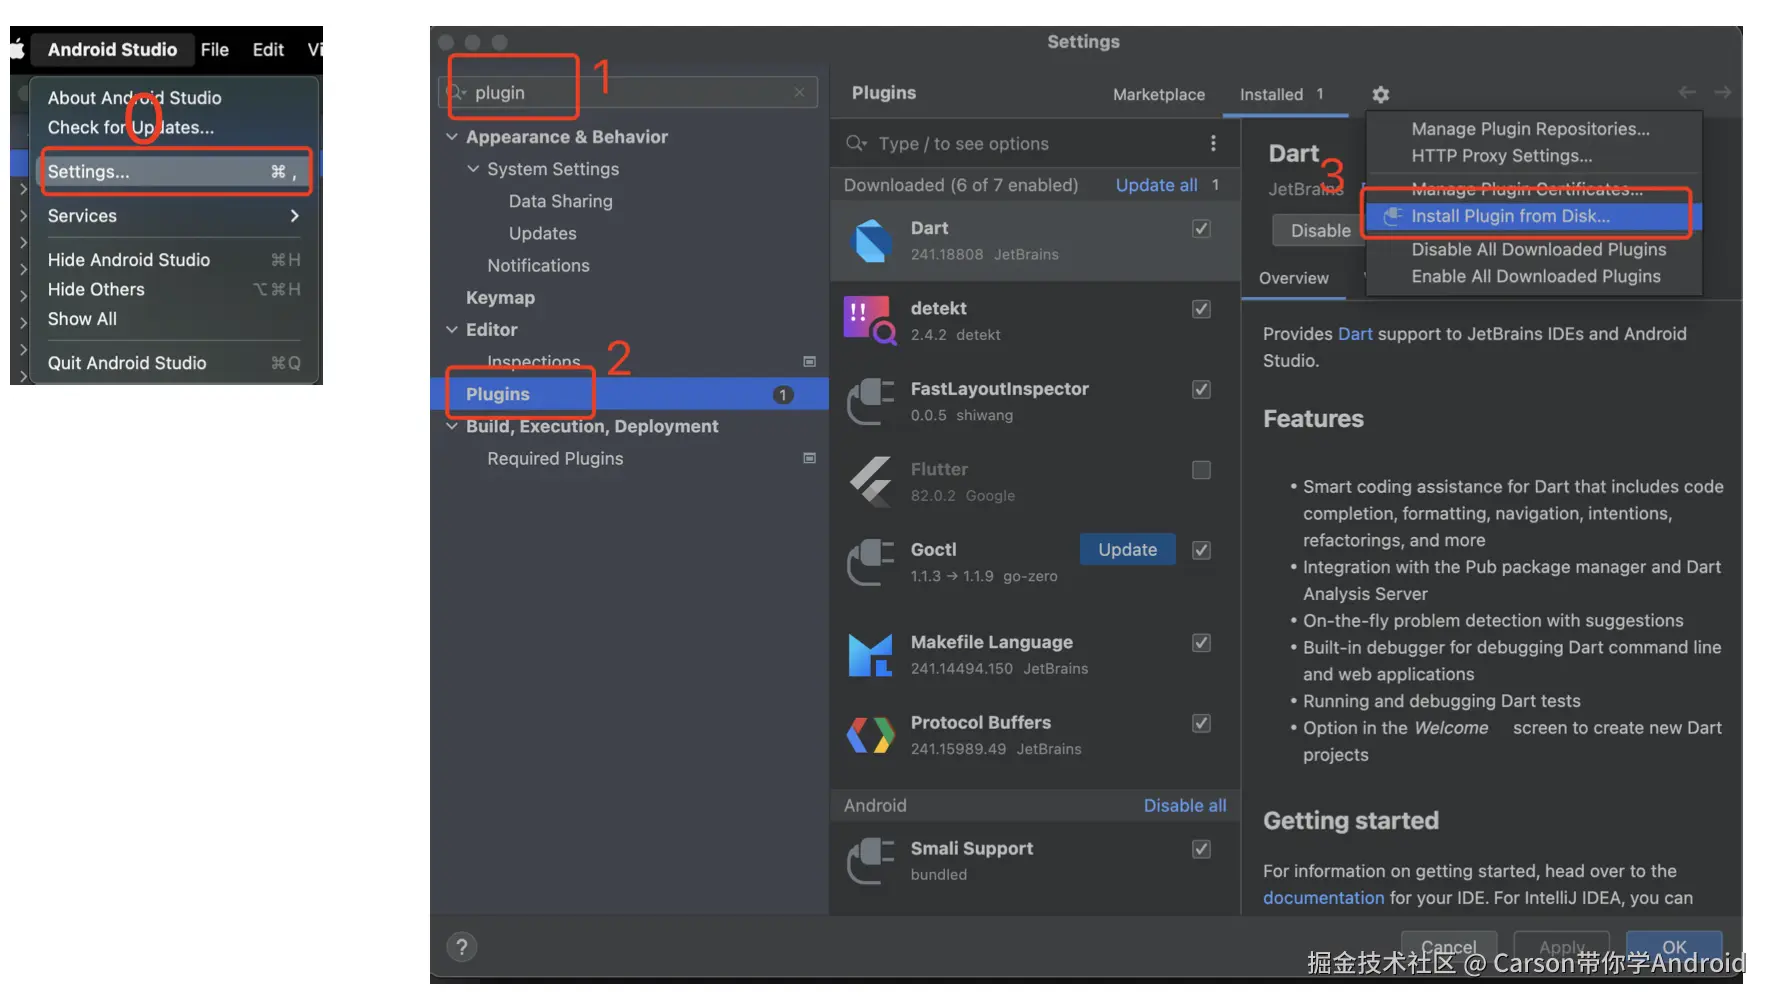Collapse the System Settings tree node
This screenshot has height=1004, width=1774.
473,169
